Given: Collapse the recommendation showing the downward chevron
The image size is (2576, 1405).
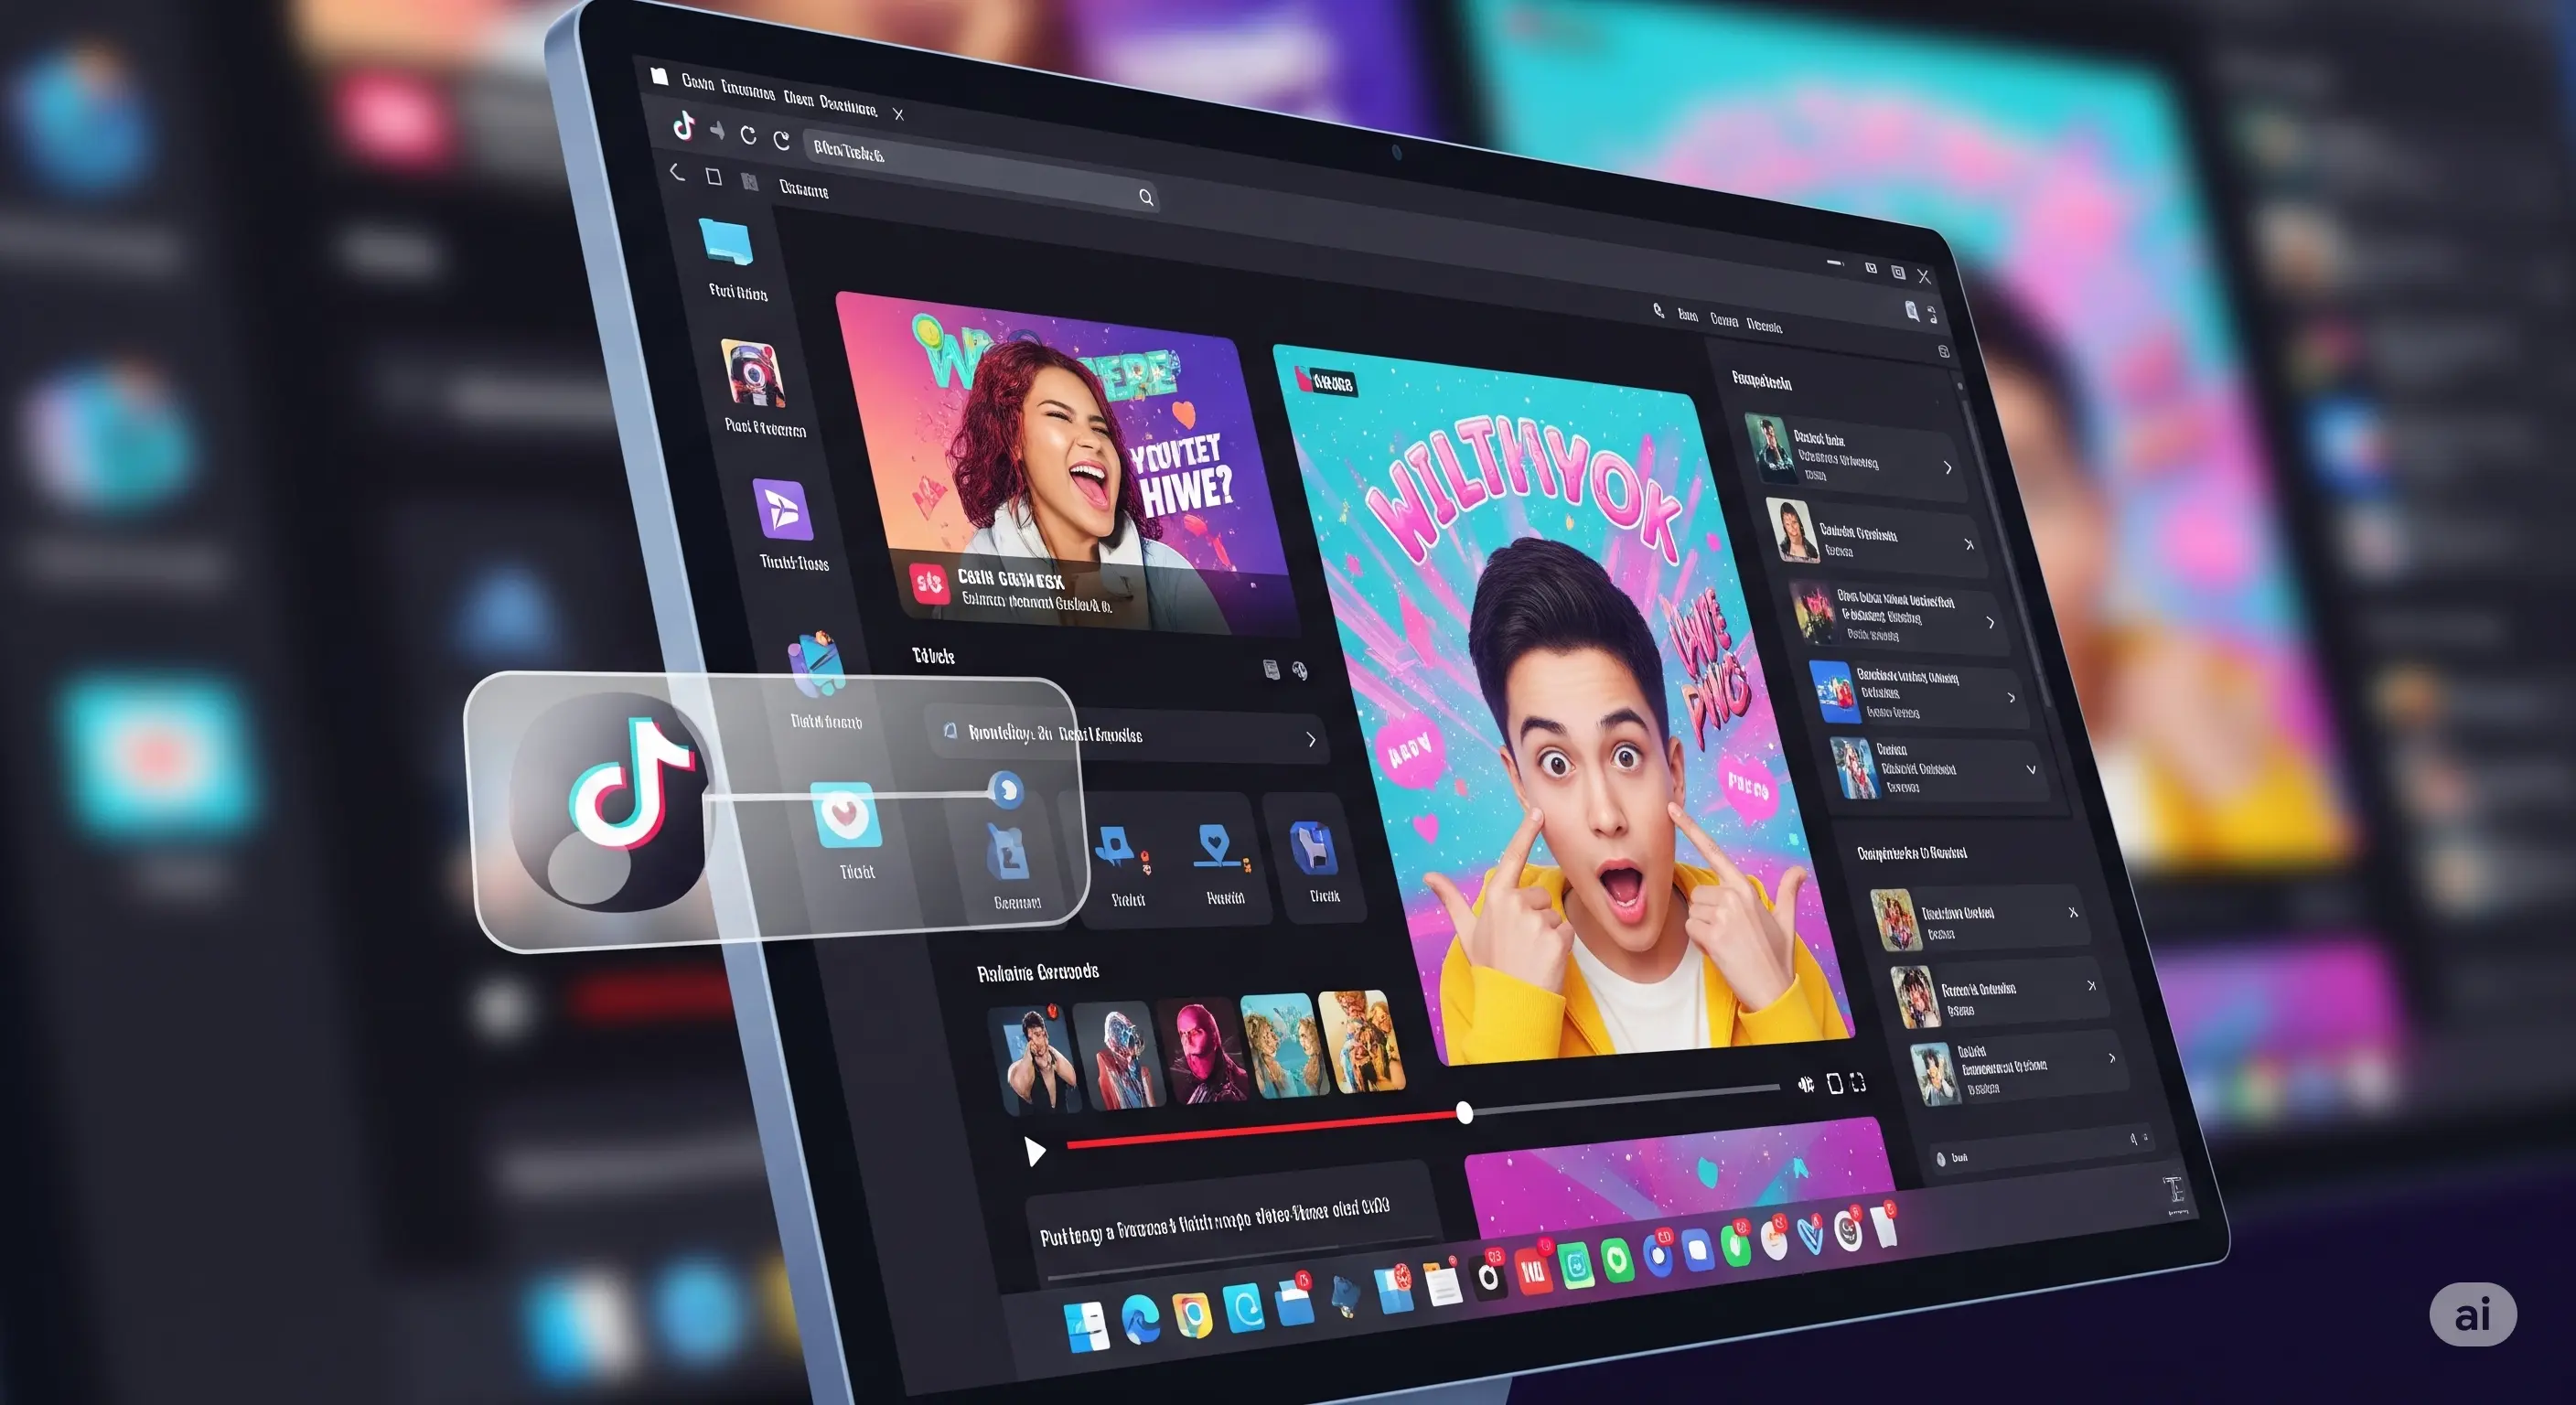Looking at the screenshot, I should 2032,770.
